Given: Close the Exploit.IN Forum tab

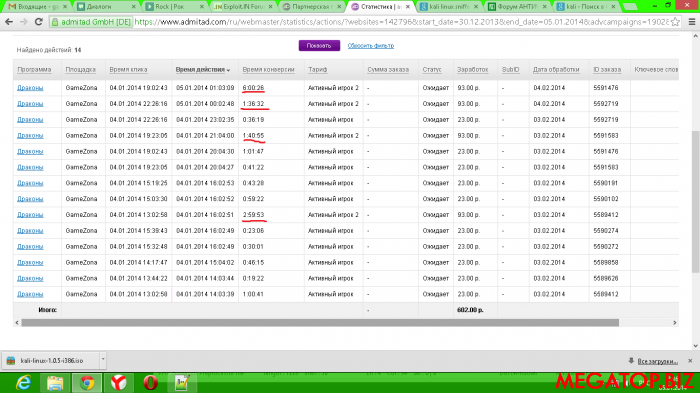Looking at the screenshot, I should (x=271, y=7).
